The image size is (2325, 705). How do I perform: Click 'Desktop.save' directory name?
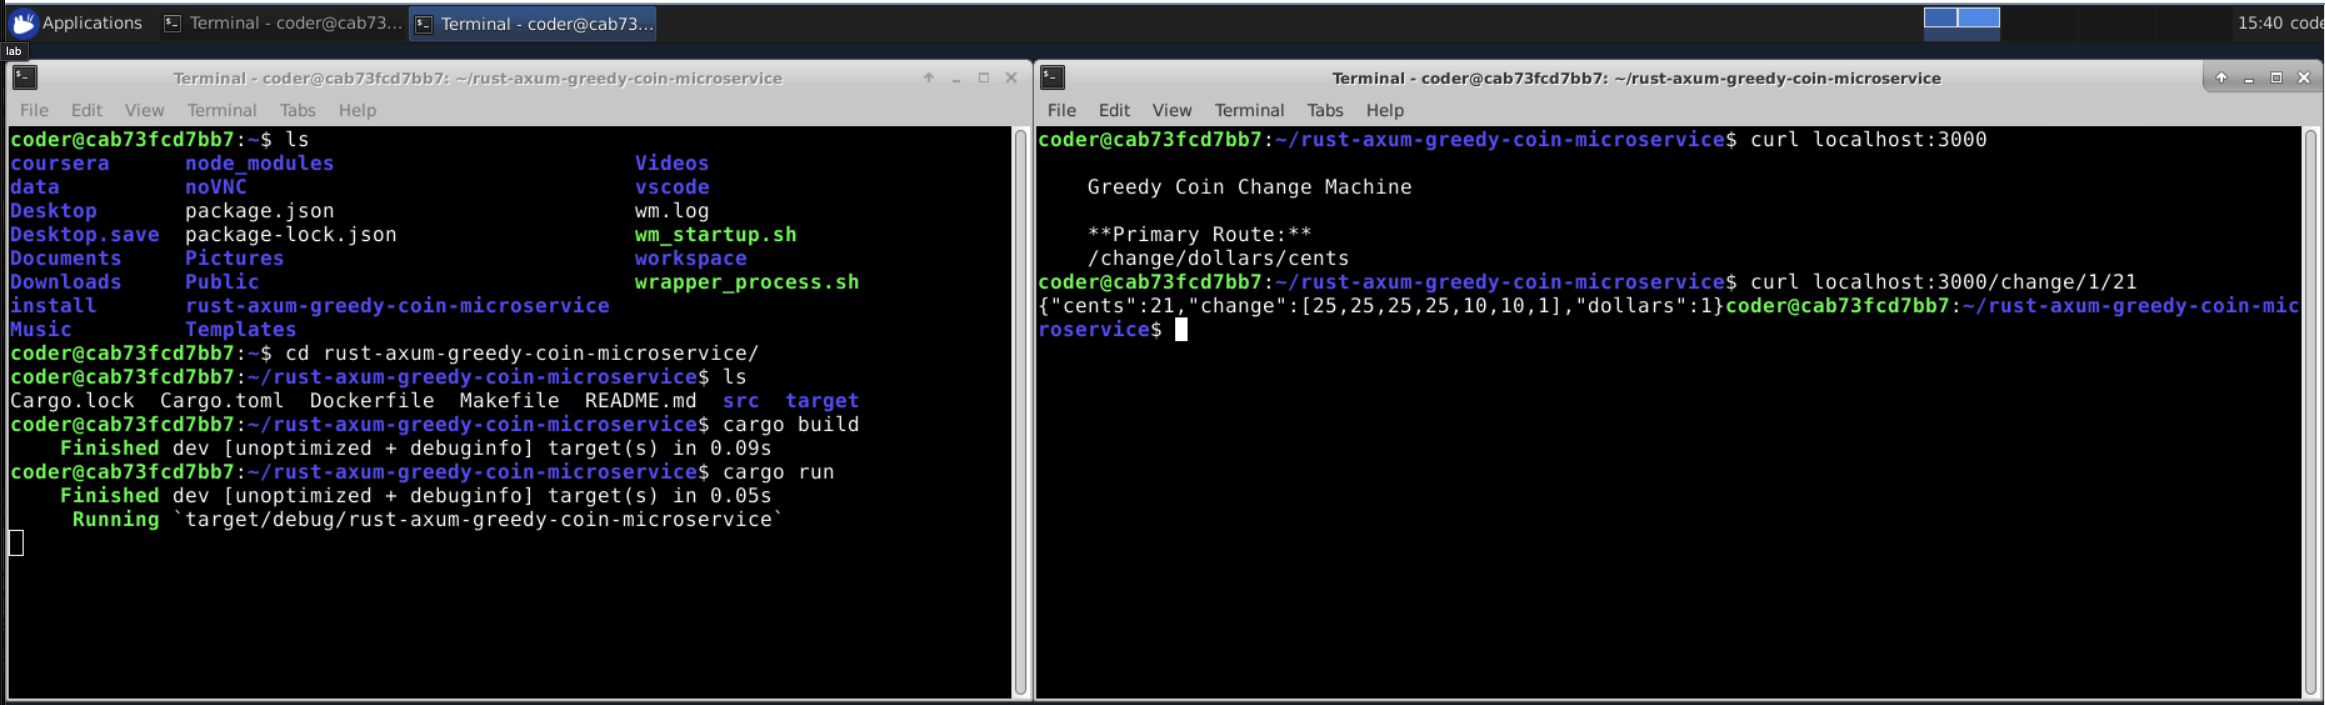pos(84,235)
